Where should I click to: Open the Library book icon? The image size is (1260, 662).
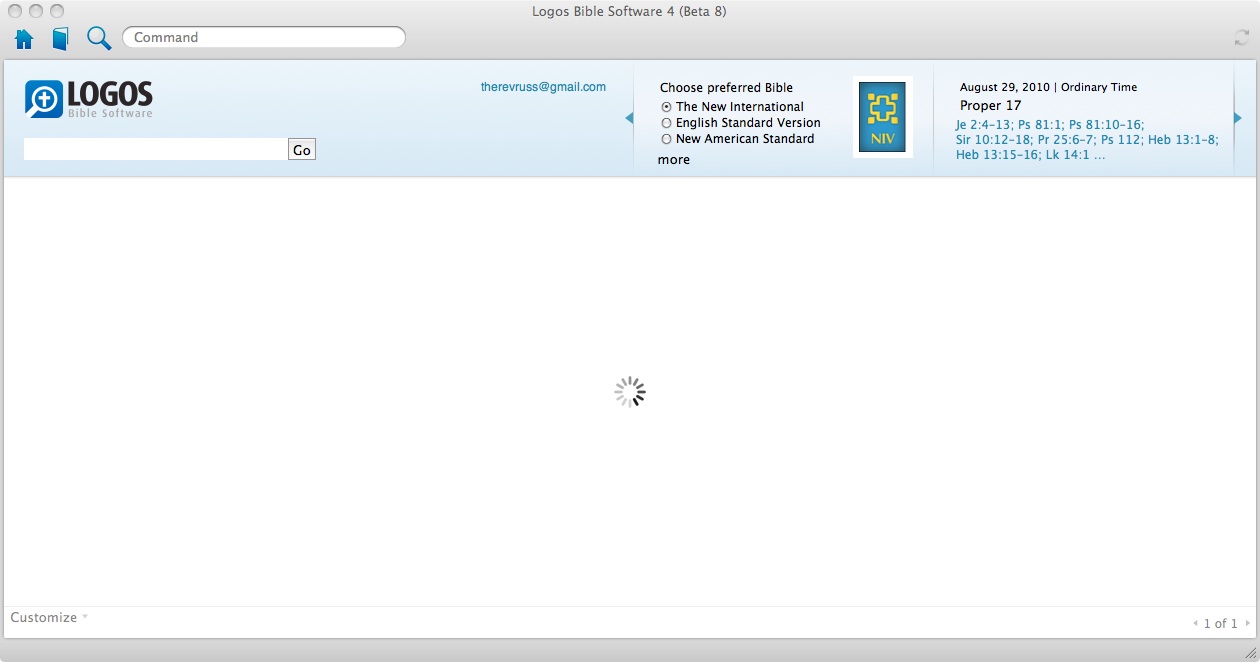[61, 39]
